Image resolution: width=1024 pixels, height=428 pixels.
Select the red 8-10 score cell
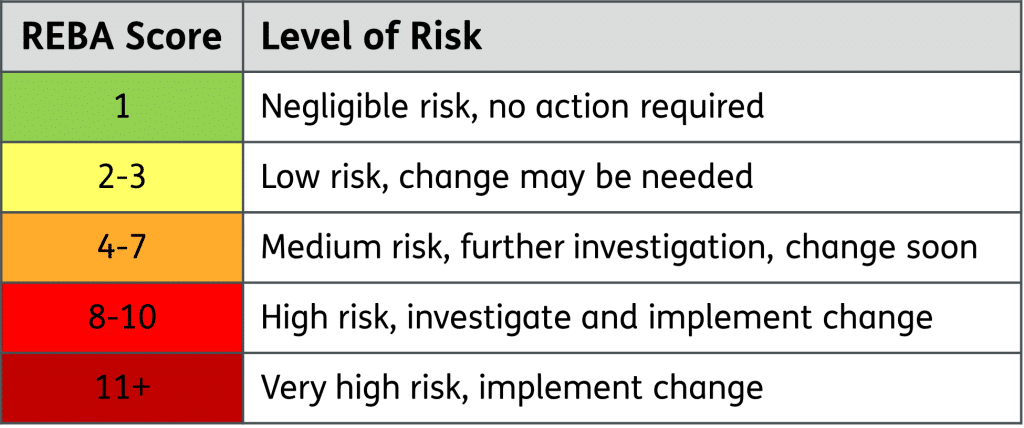click(x=122, y=317)
